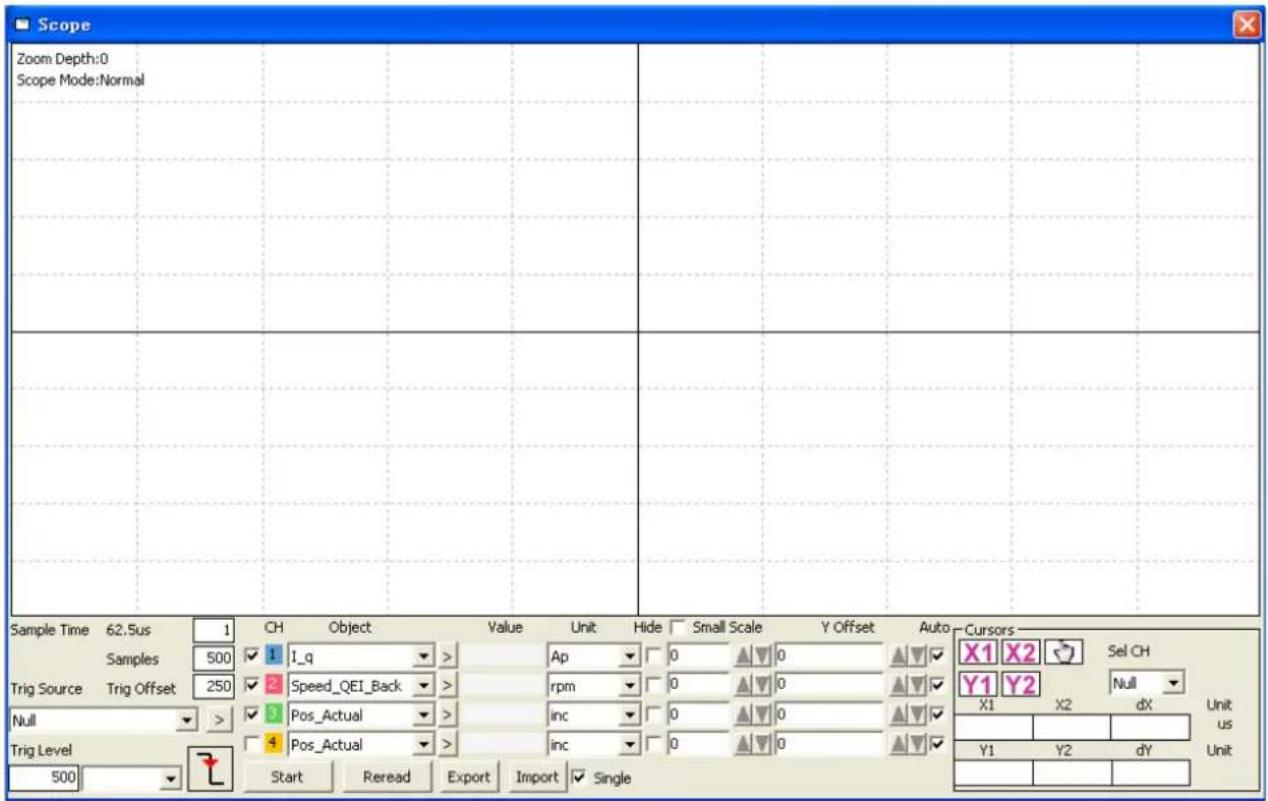Decrease Y offset for channel 2 (down arrow)
This screenshot has height=801, width=1268.
916,686
